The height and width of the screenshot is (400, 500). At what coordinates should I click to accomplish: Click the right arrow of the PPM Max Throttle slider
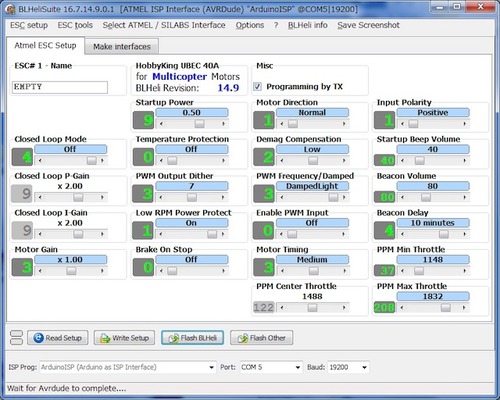click(464, 307)
